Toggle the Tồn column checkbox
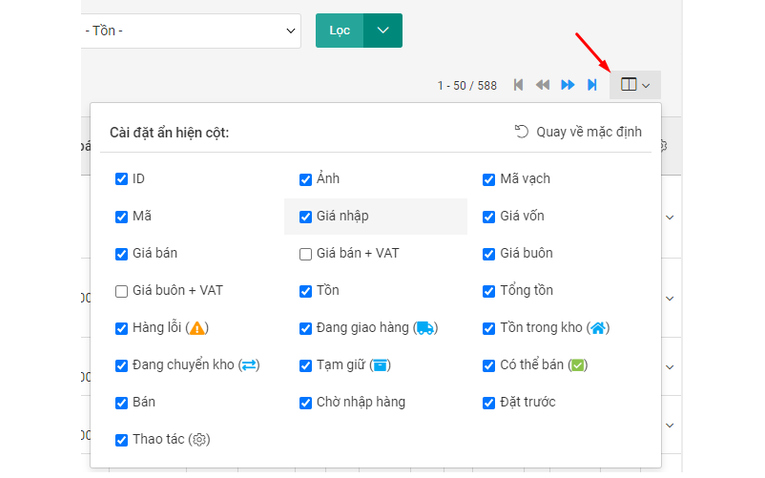The image size is (765, 478). click(x=305, y=291)
